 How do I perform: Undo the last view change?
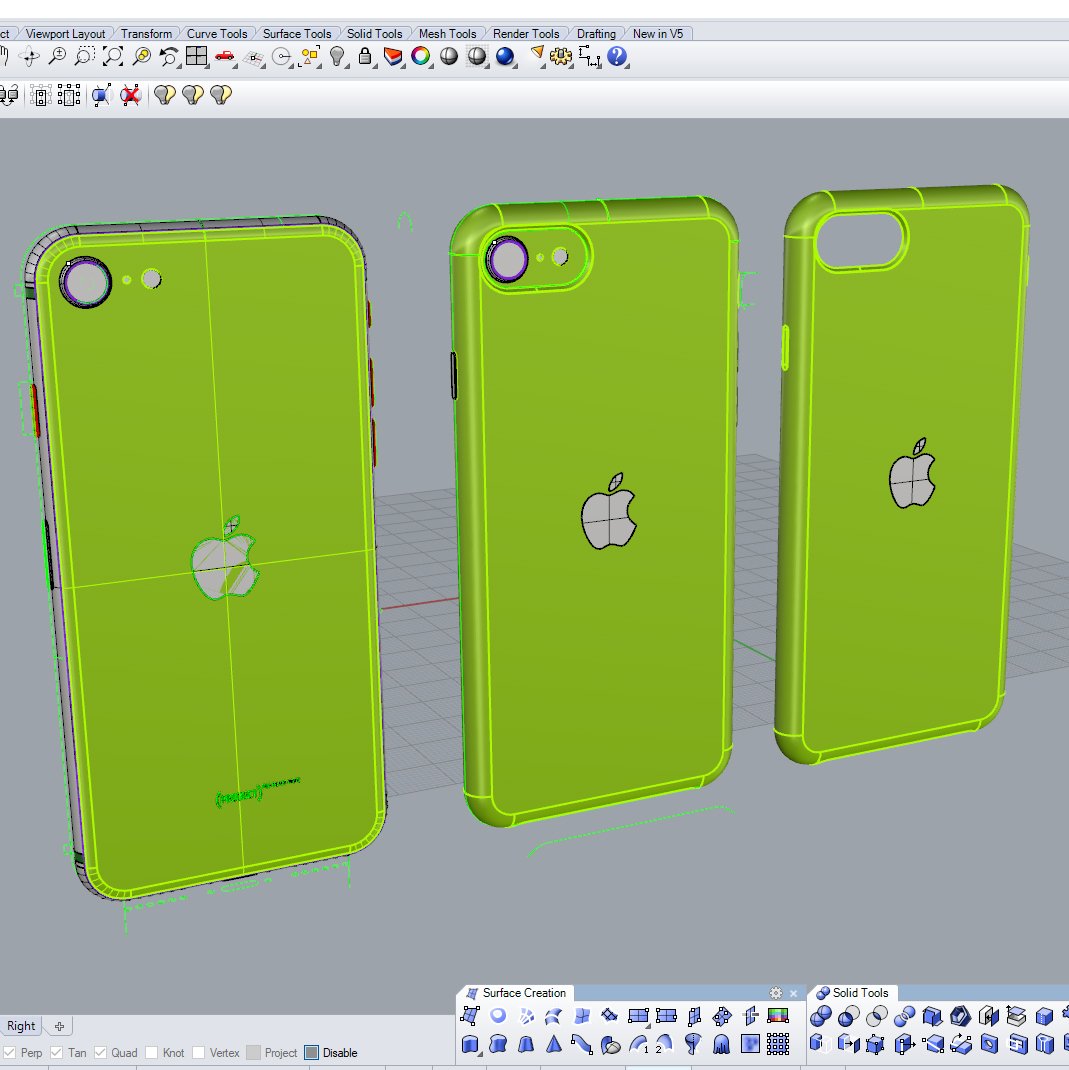click(169, 57)
